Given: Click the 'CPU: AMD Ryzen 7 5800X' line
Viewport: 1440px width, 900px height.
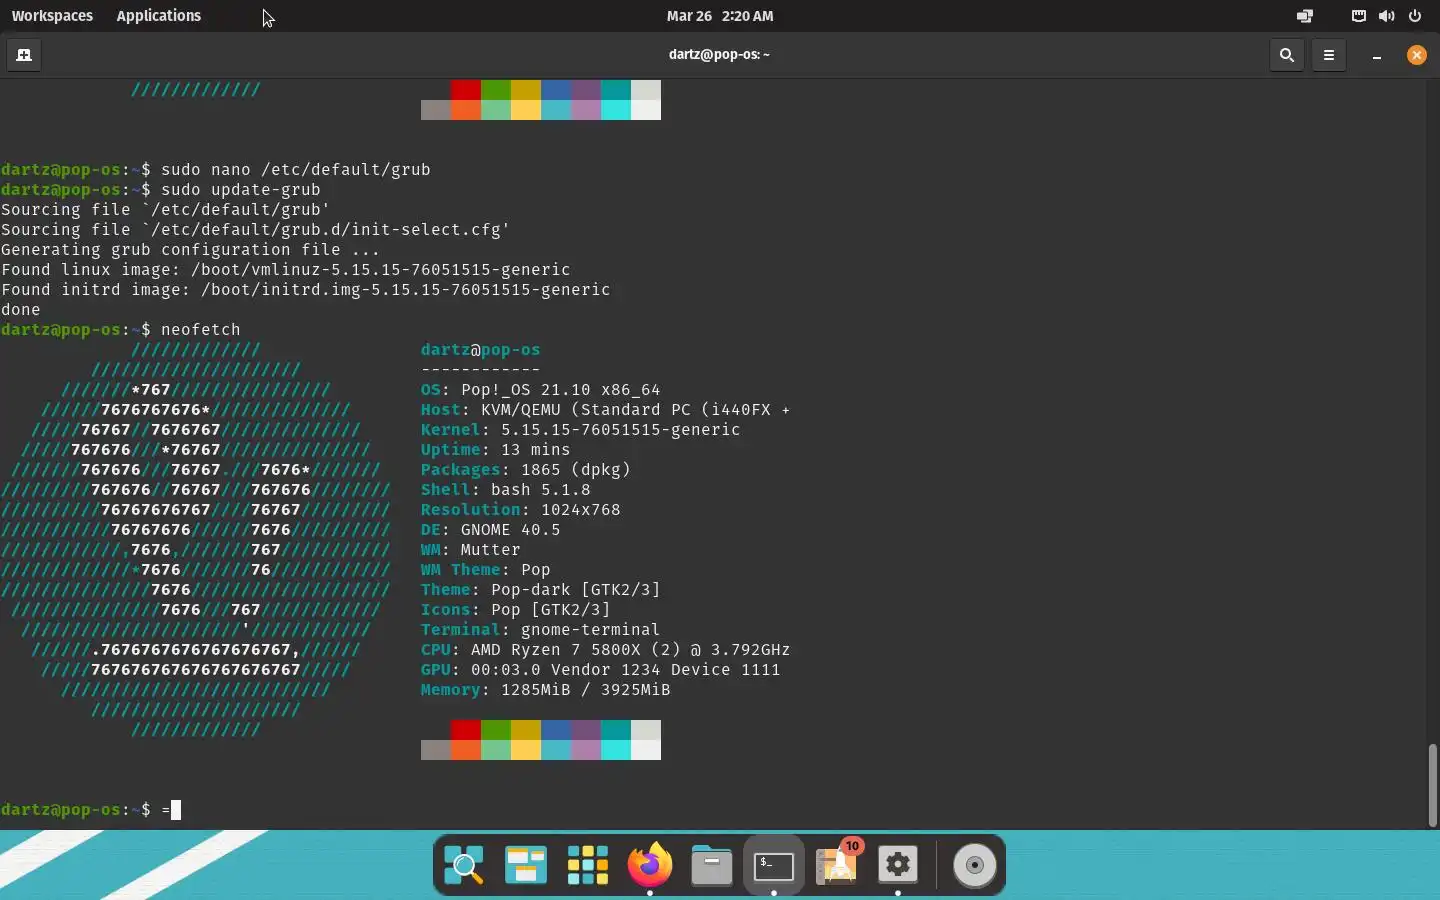Looking at the screenshot, I should pyautogui.click(x=606, y=650).
